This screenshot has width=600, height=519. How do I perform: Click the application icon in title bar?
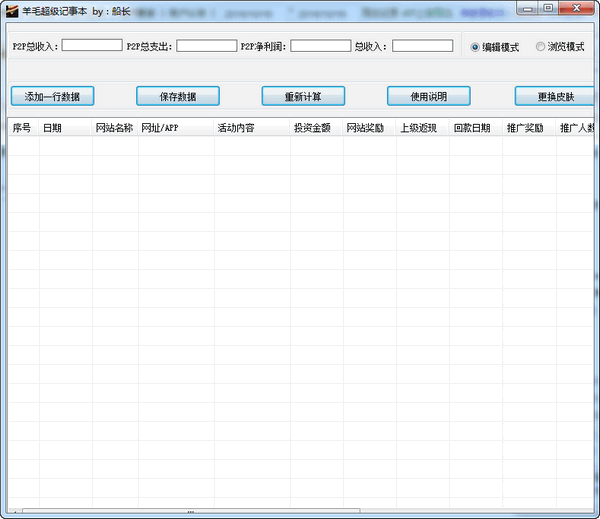click(12, 11)
